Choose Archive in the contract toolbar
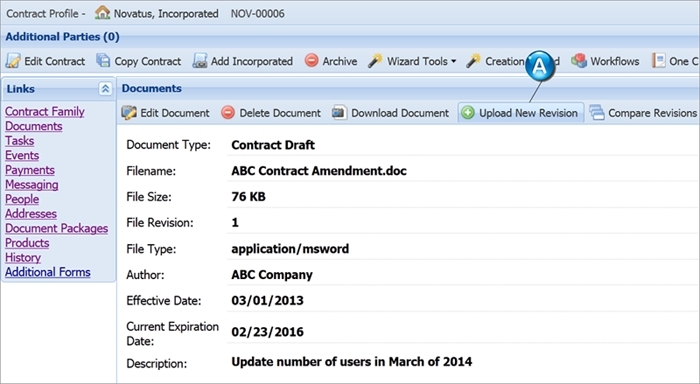This screenshot has height=384, width=700. (331, 61)
